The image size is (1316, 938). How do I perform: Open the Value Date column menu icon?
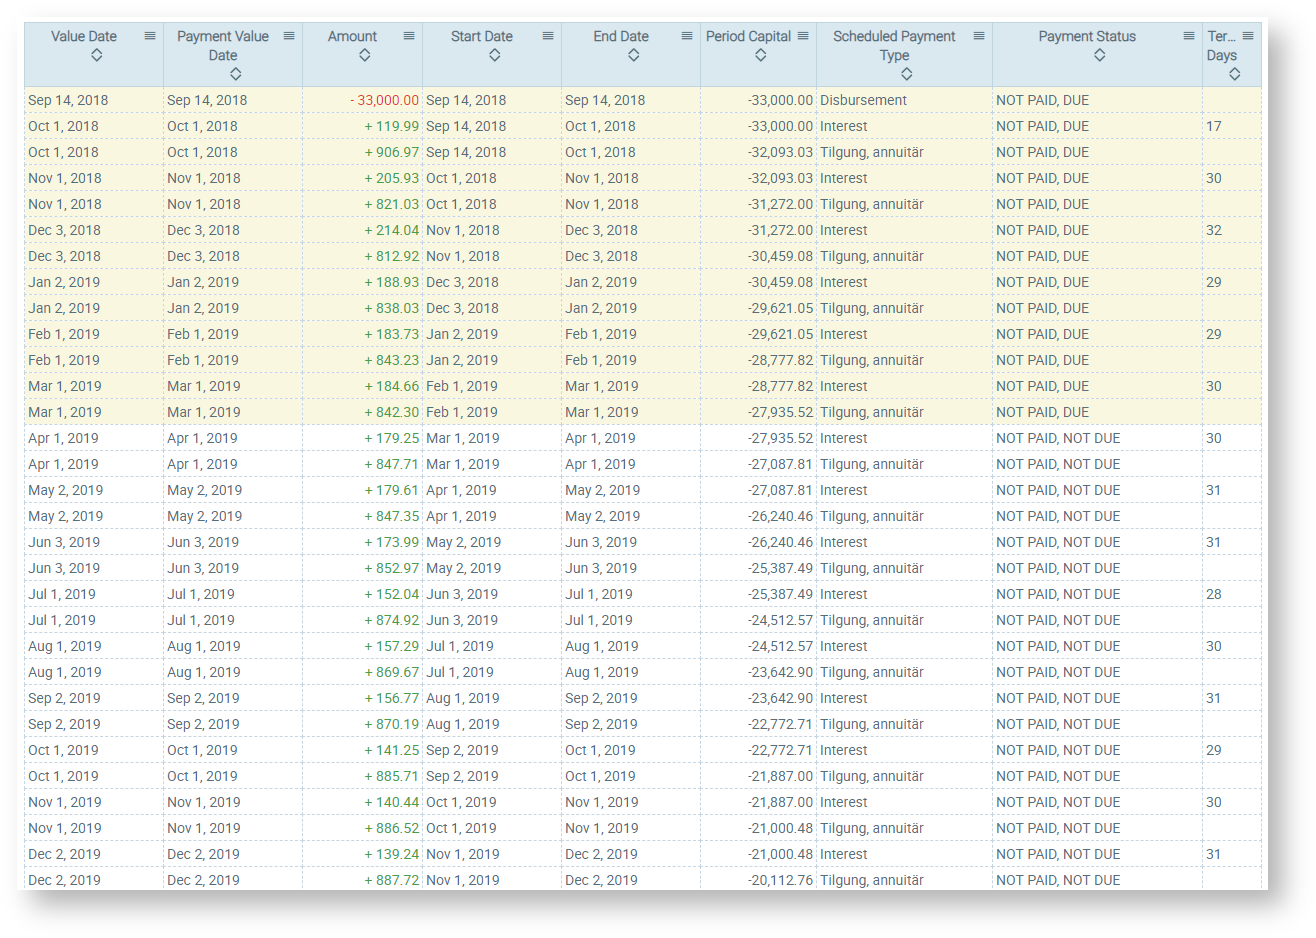point(150,36)
